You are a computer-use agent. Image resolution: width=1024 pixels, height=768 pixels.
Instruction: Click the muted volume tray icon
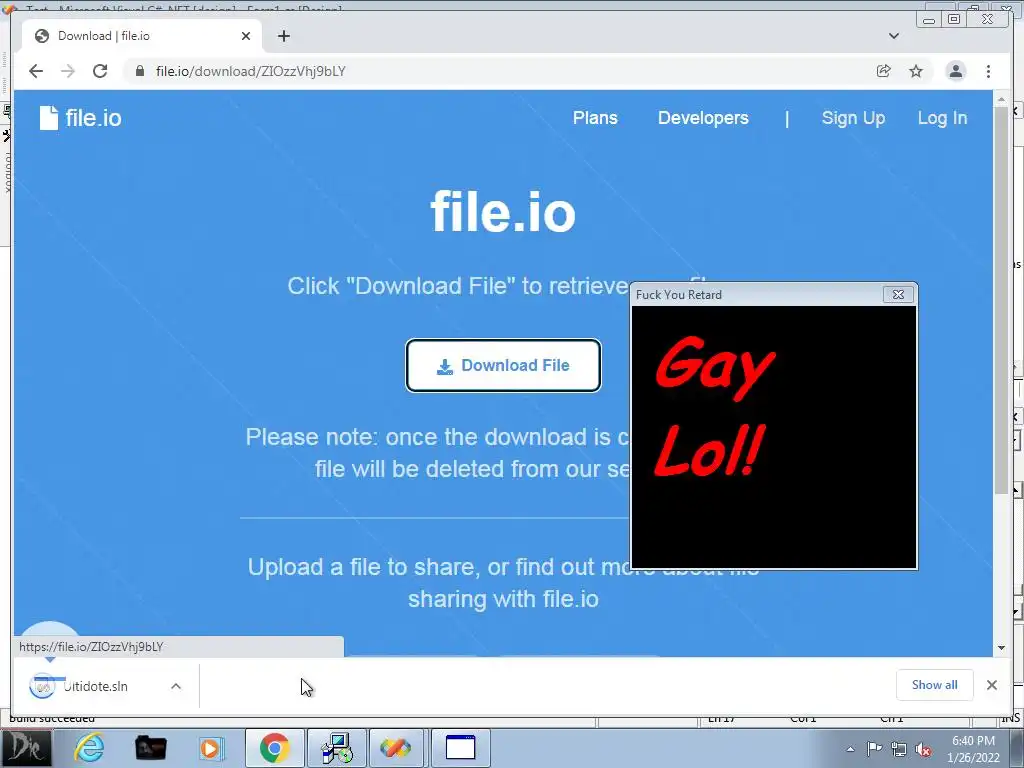pyautogui.click(x=923, y=749)
